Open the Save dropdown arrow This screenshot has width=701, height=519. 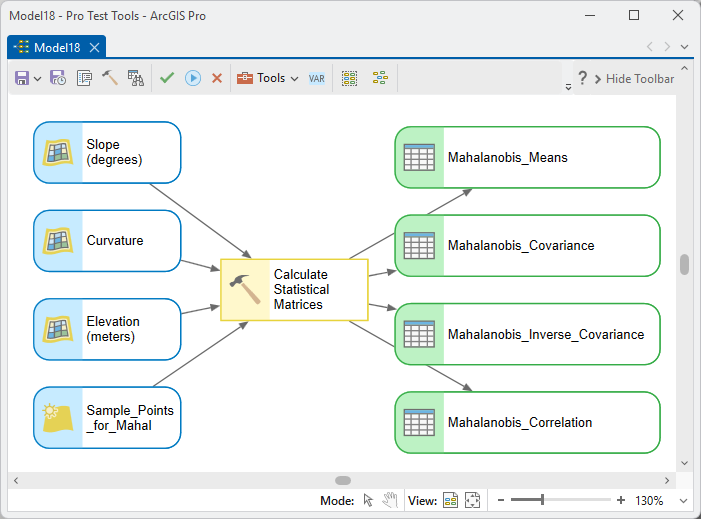coord(38,79)
